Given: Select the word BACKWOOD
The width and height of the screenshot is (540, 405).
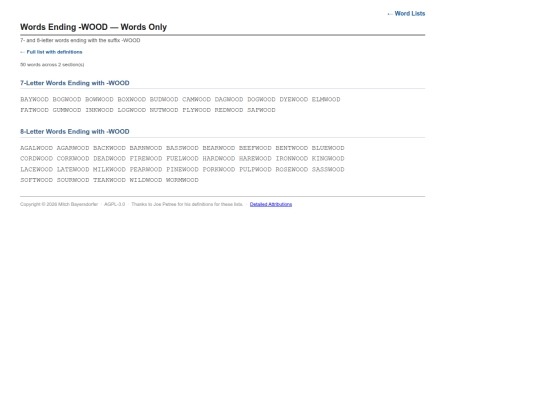Looking at the screenshot, I should click(x=110, y=148).
